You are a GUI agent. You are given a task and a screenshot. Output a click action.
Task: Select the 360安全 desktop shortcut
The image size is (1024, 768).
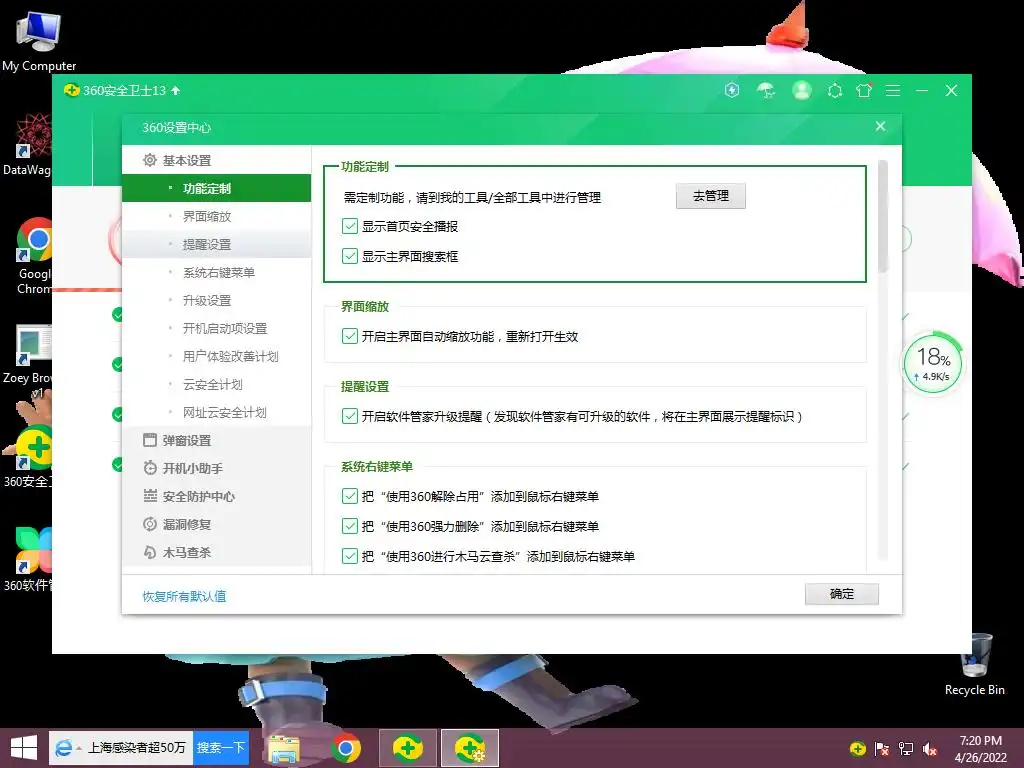(x=26, y=457)
